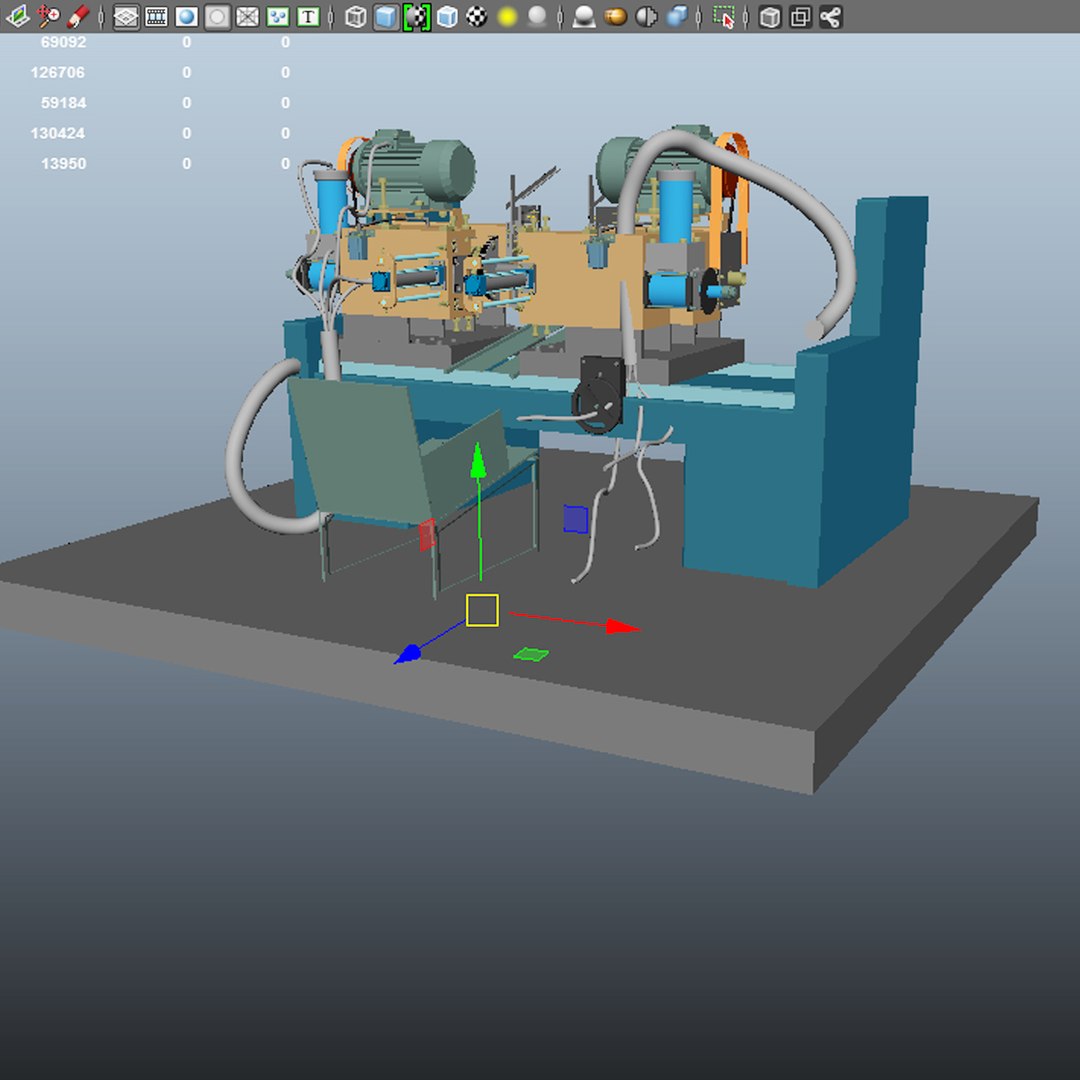Enable Wireframe on Shaded display
This screenshot has width=1080, height=1080.
pos(447,17)
